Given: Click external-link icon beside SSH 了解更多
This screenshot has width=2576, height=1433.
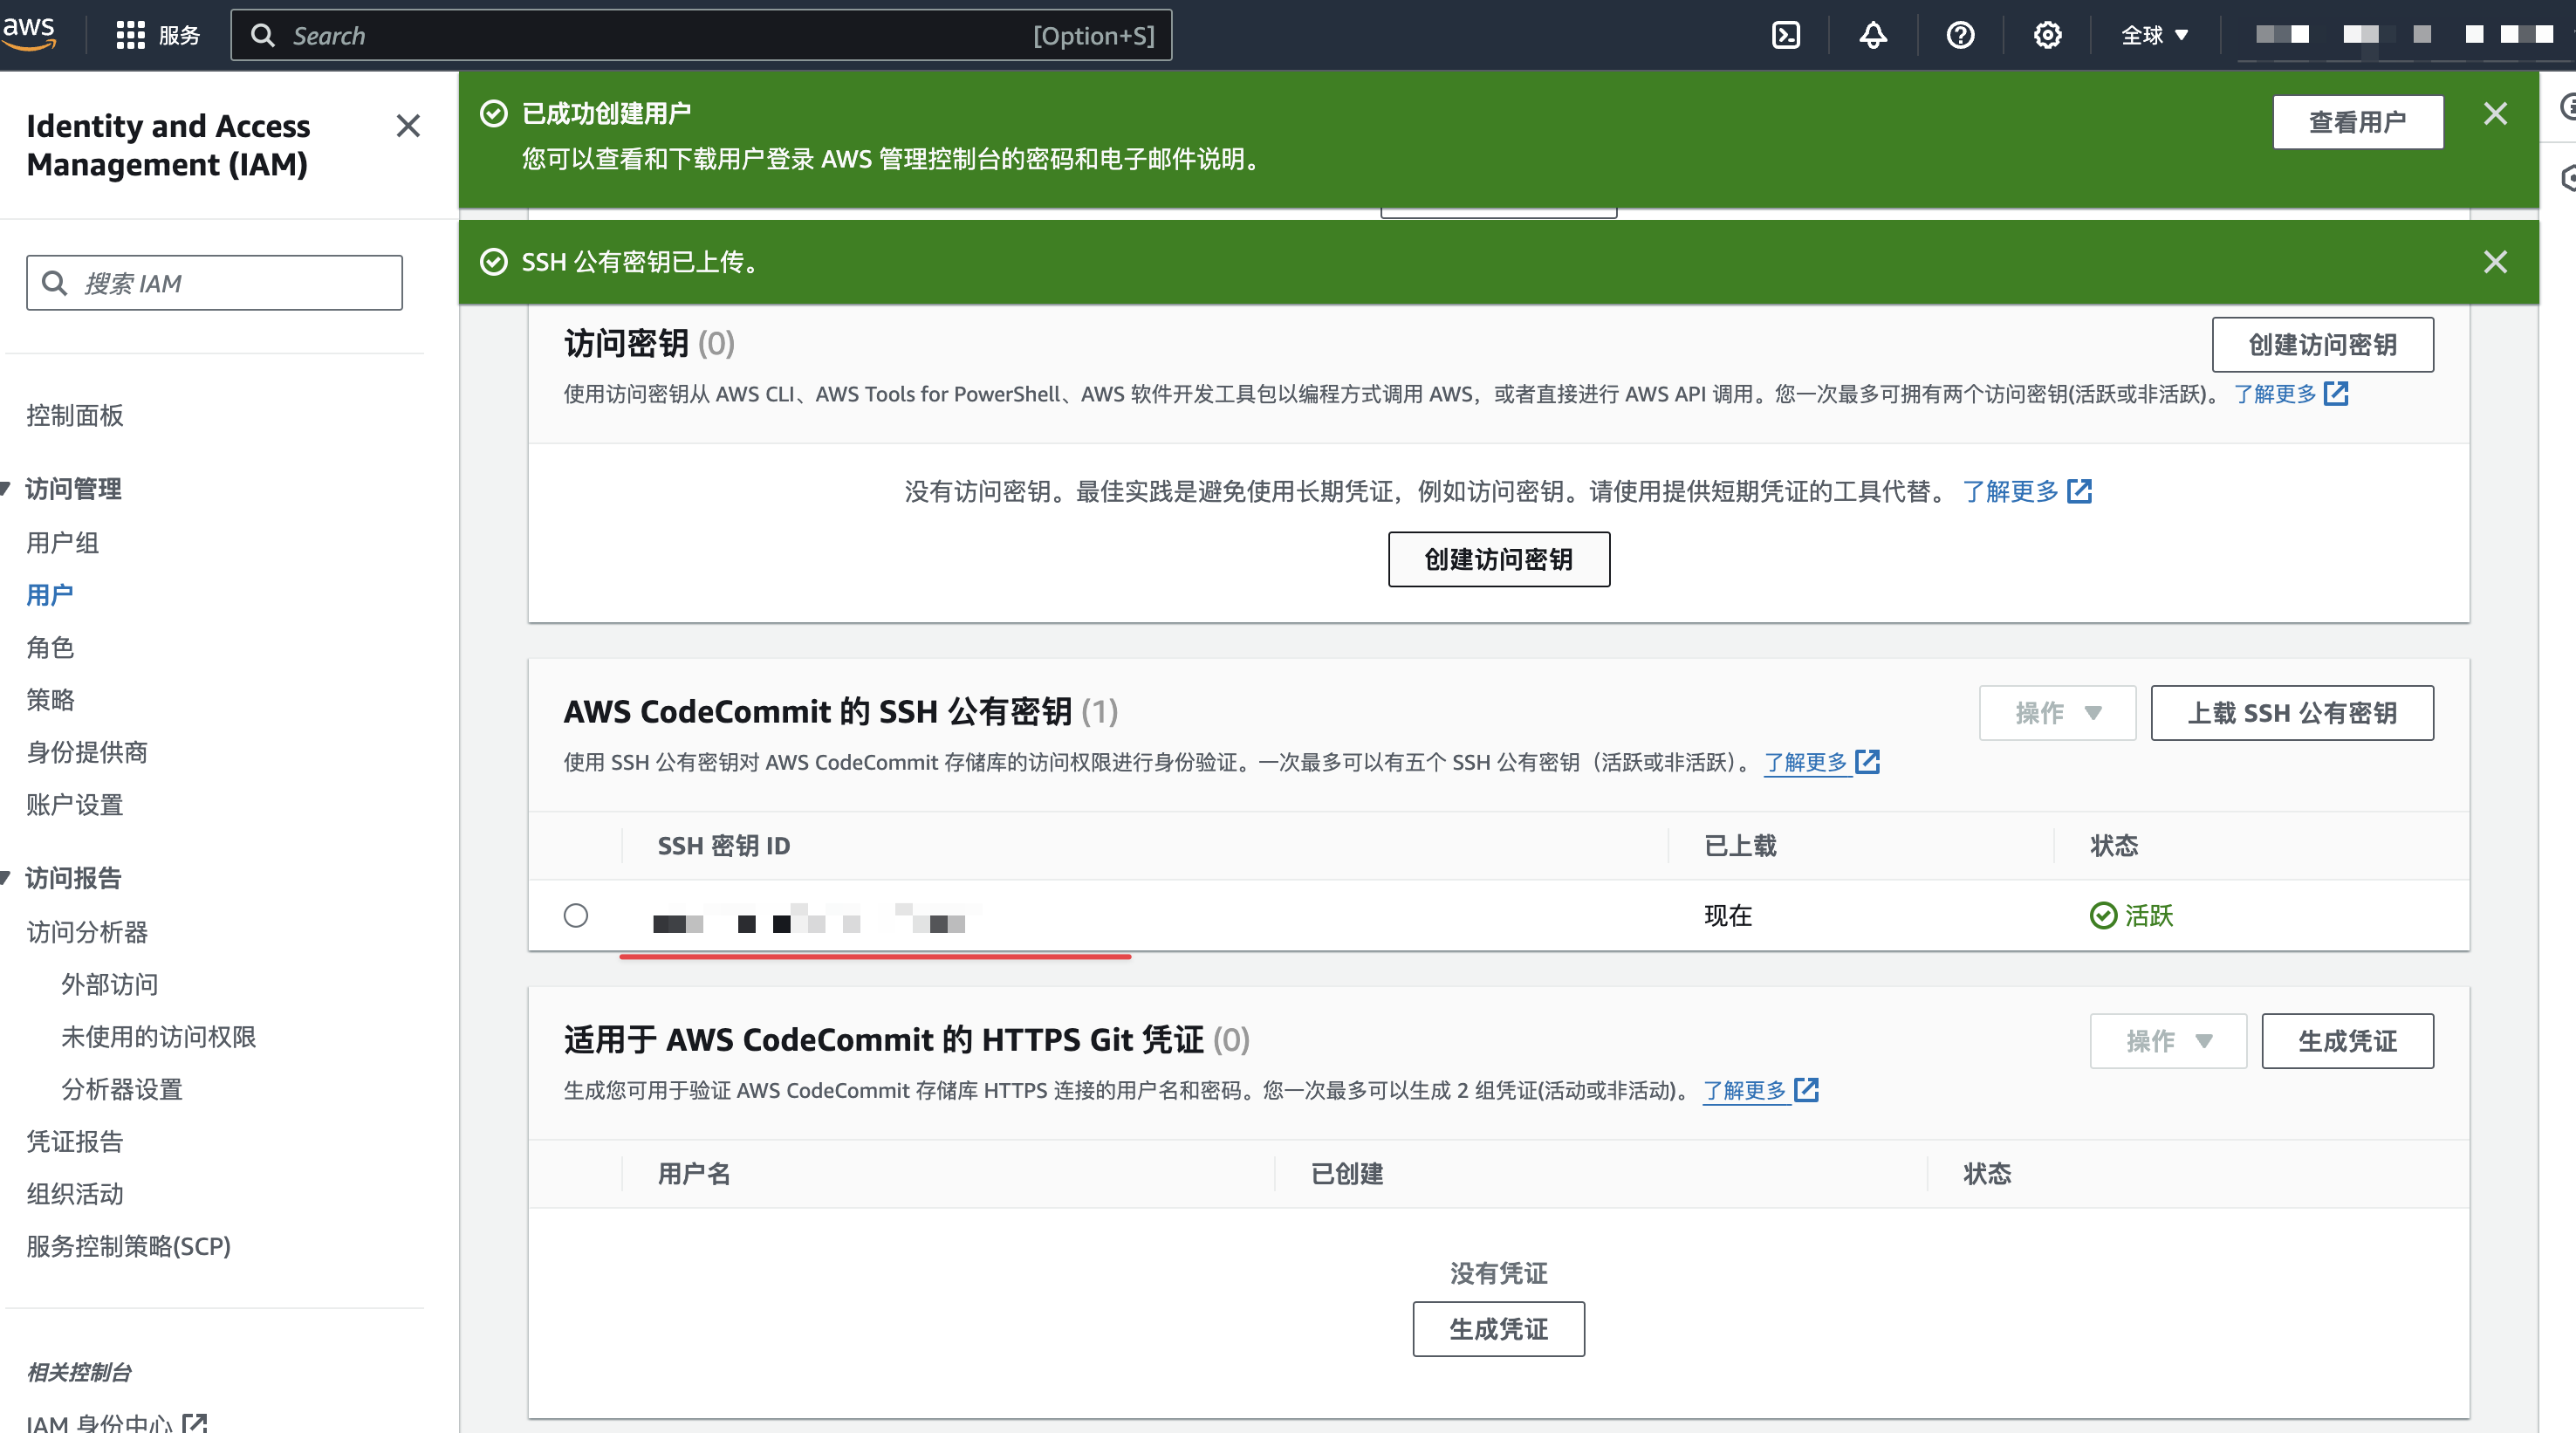Looking at the screenshot, I should tap(1867, 761).
